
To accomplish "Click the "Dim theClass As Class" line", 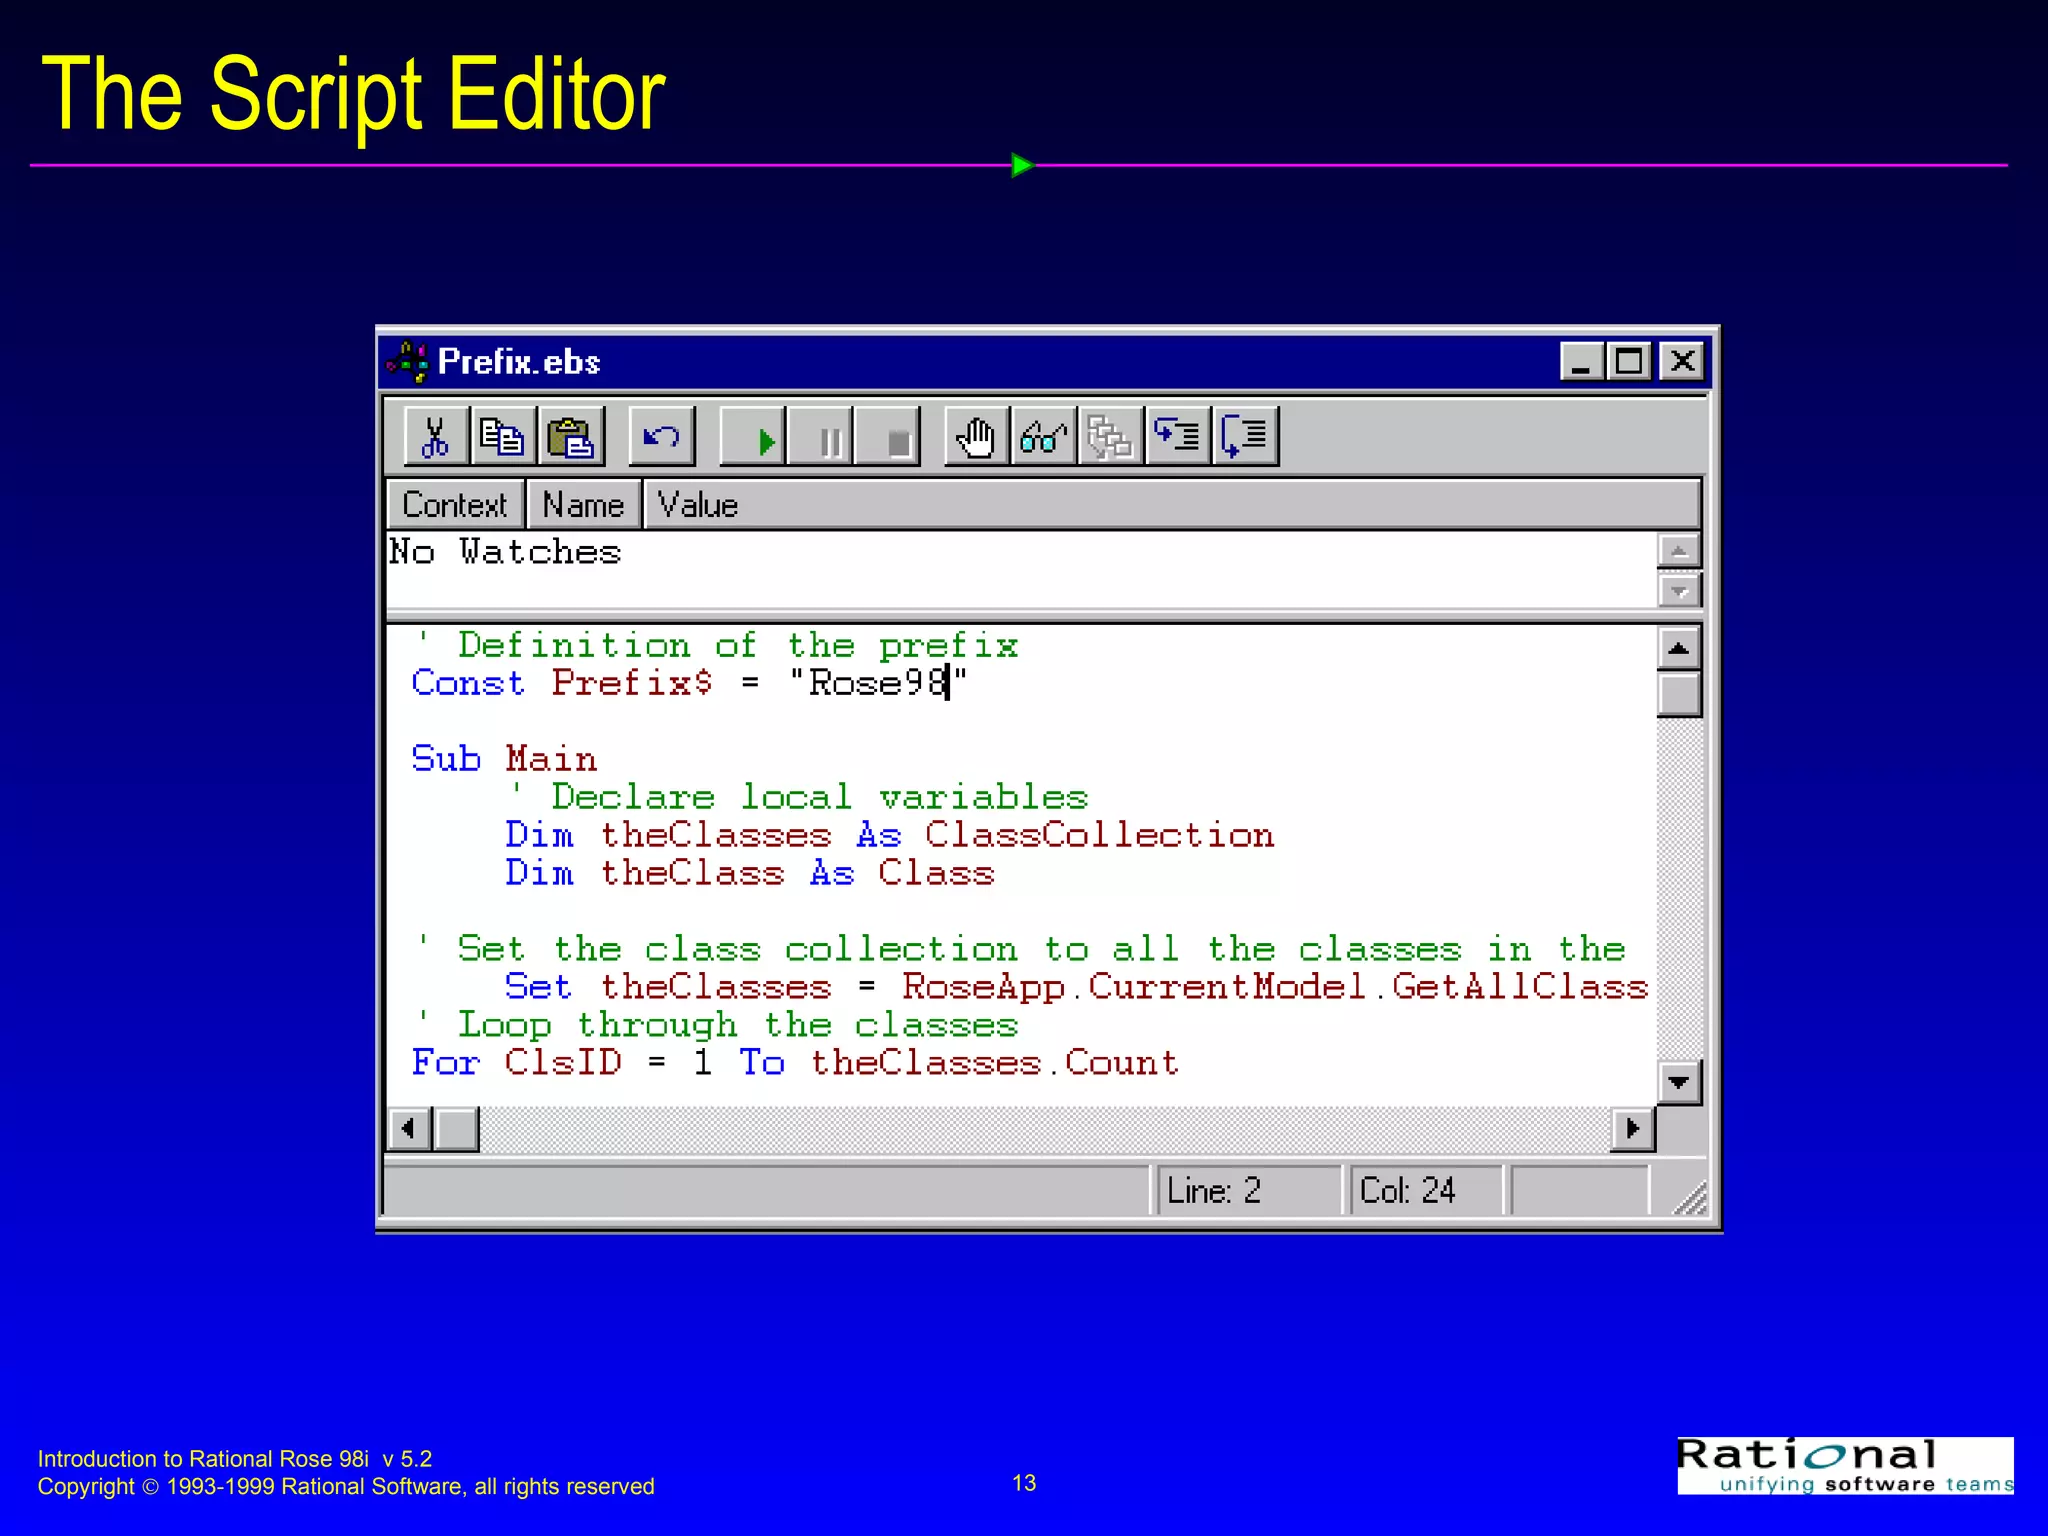I will tap(750, 873).
